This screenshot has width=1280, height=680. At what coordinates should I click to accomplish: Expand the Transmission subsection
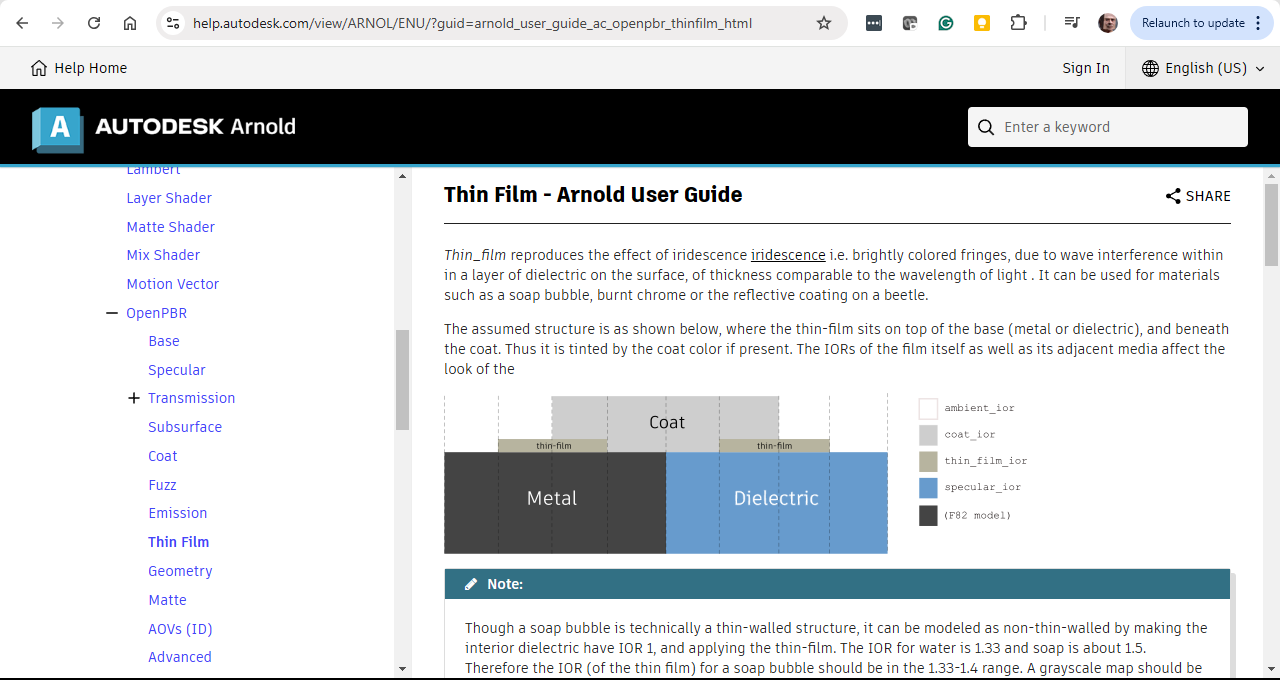134,398
